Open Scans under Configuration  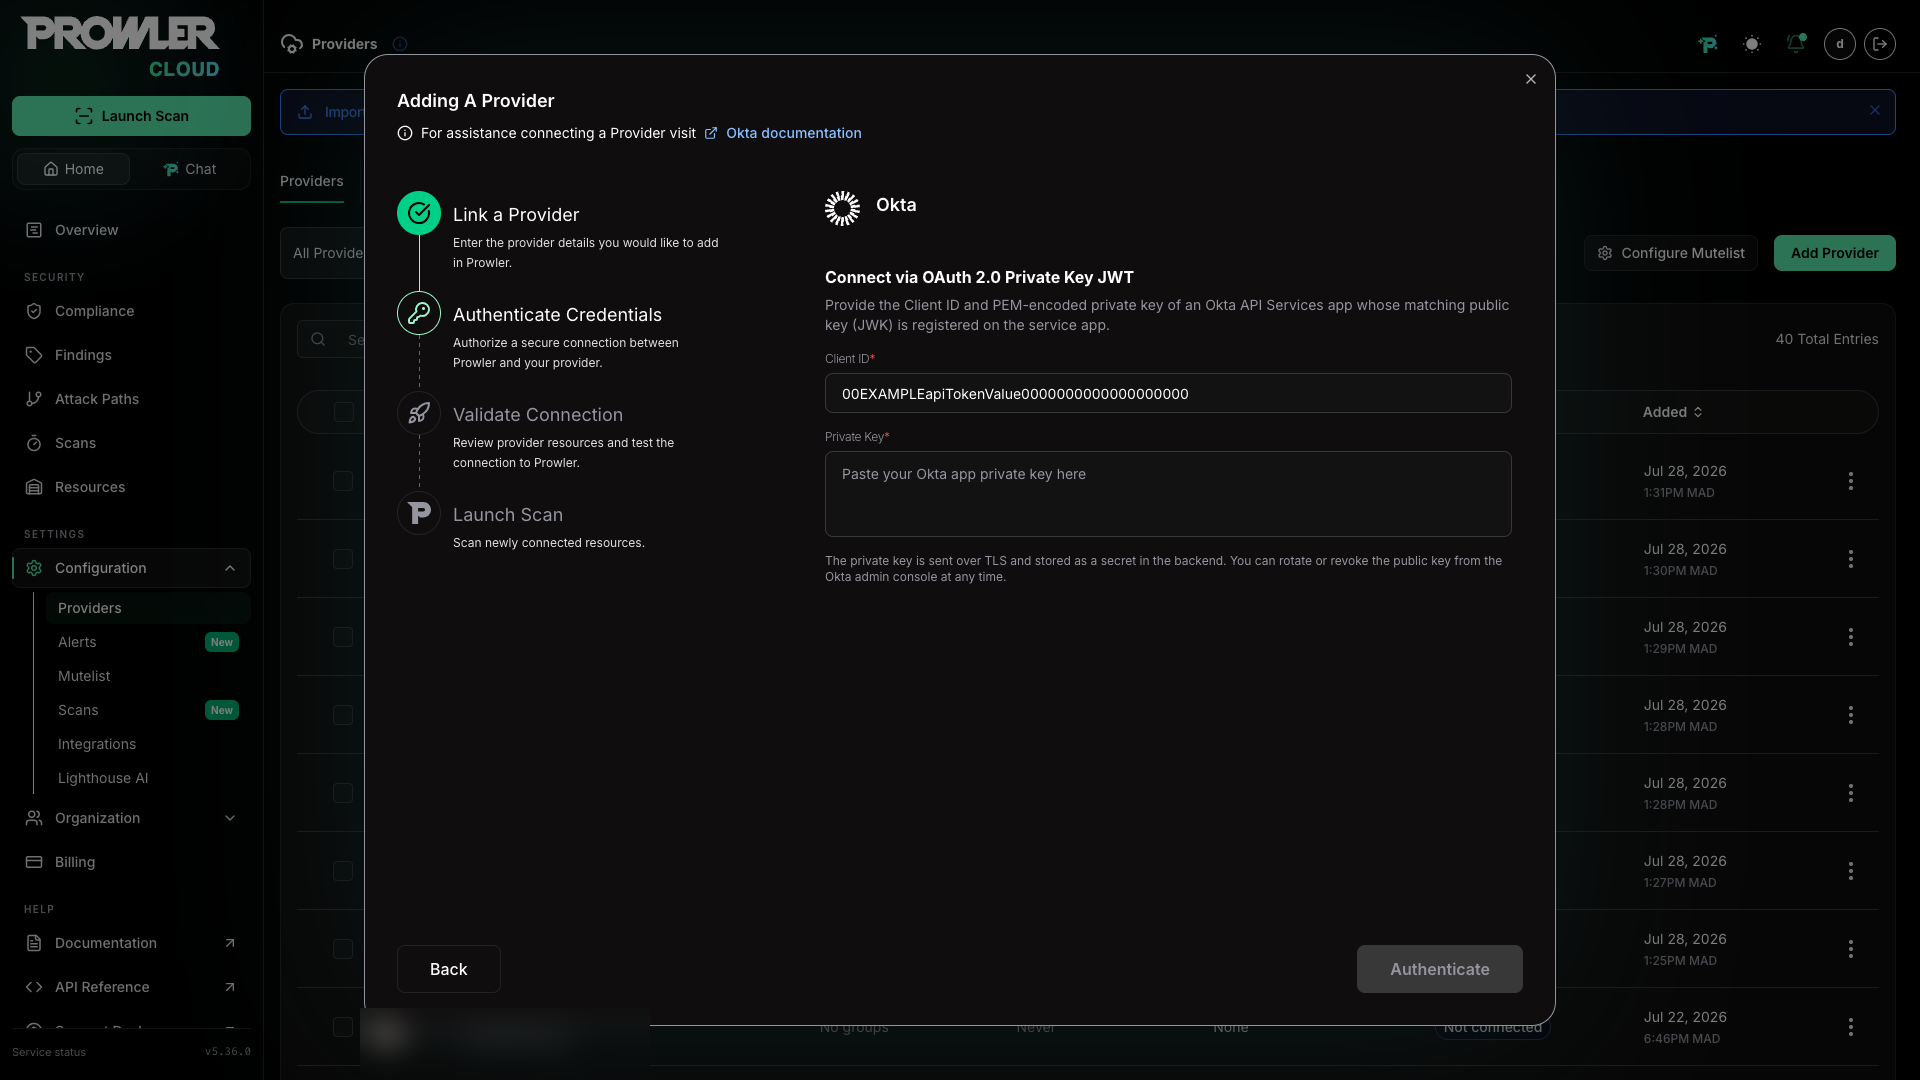[148, 710]
